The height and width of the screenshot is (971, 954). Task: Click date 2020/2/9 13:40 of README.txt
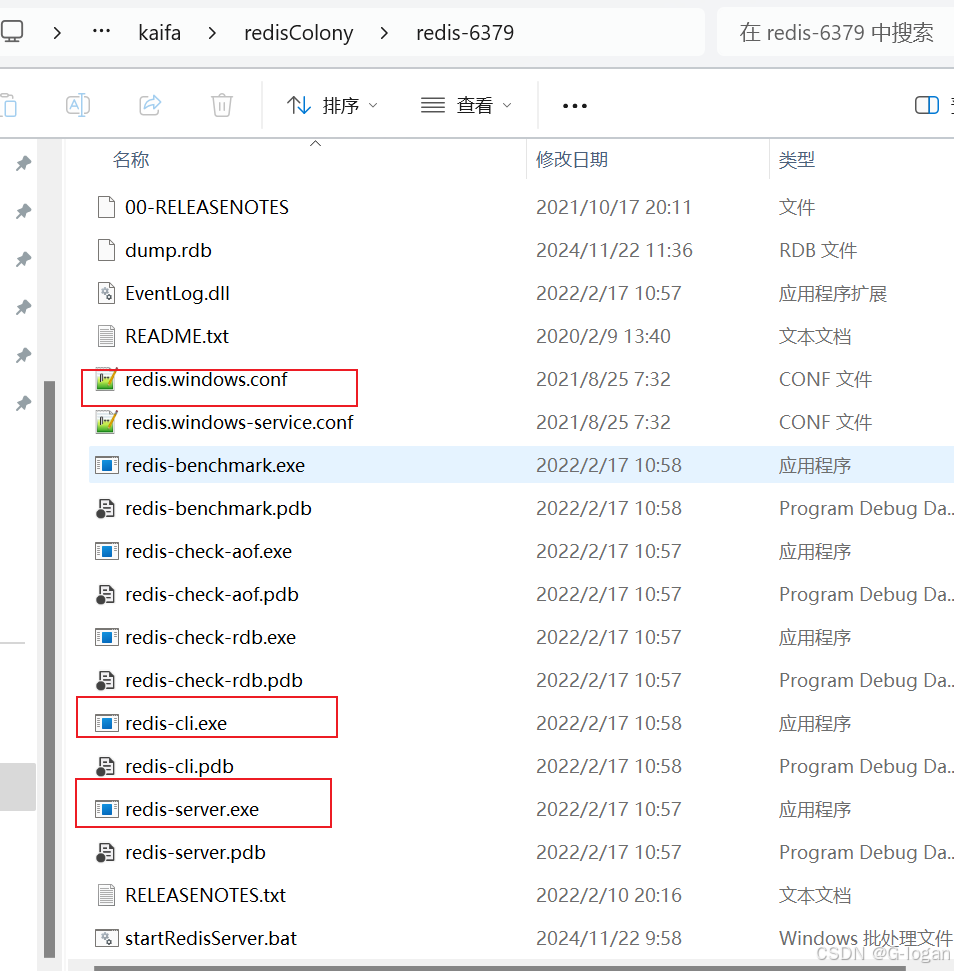603,336
